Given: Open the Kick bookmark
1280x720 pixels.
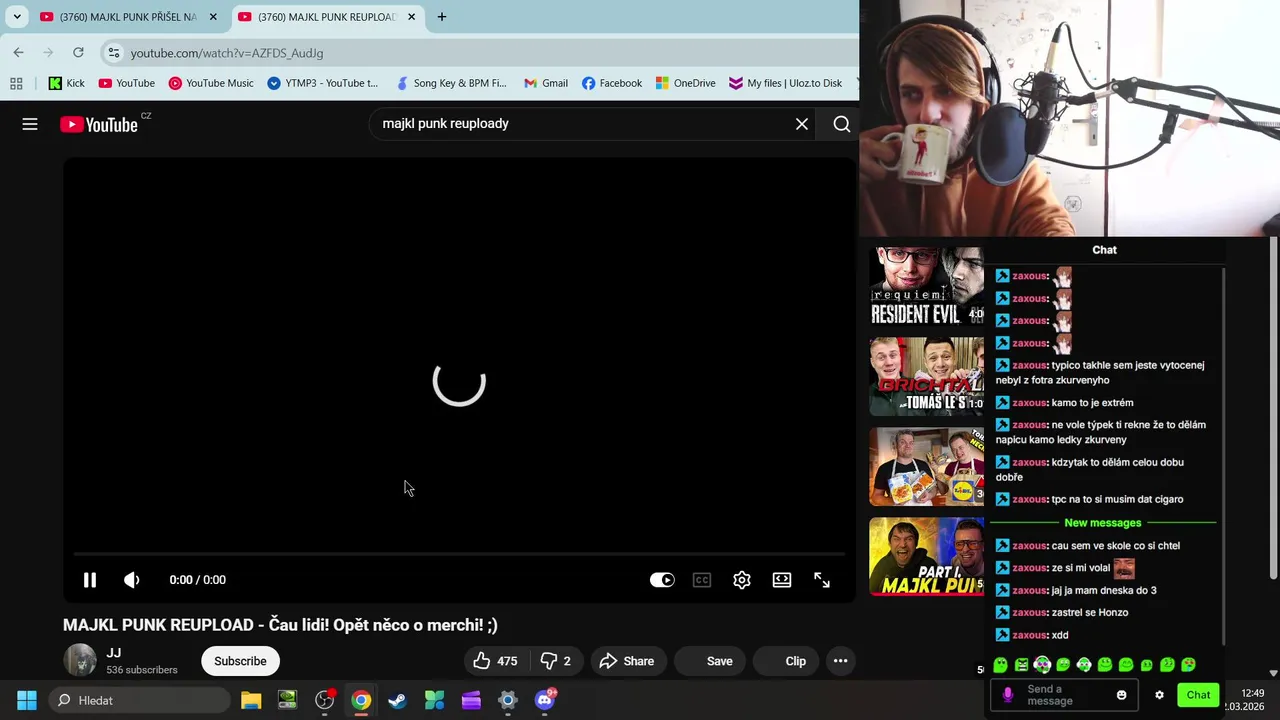Looking at the screenshot, I should coord(66,83).
